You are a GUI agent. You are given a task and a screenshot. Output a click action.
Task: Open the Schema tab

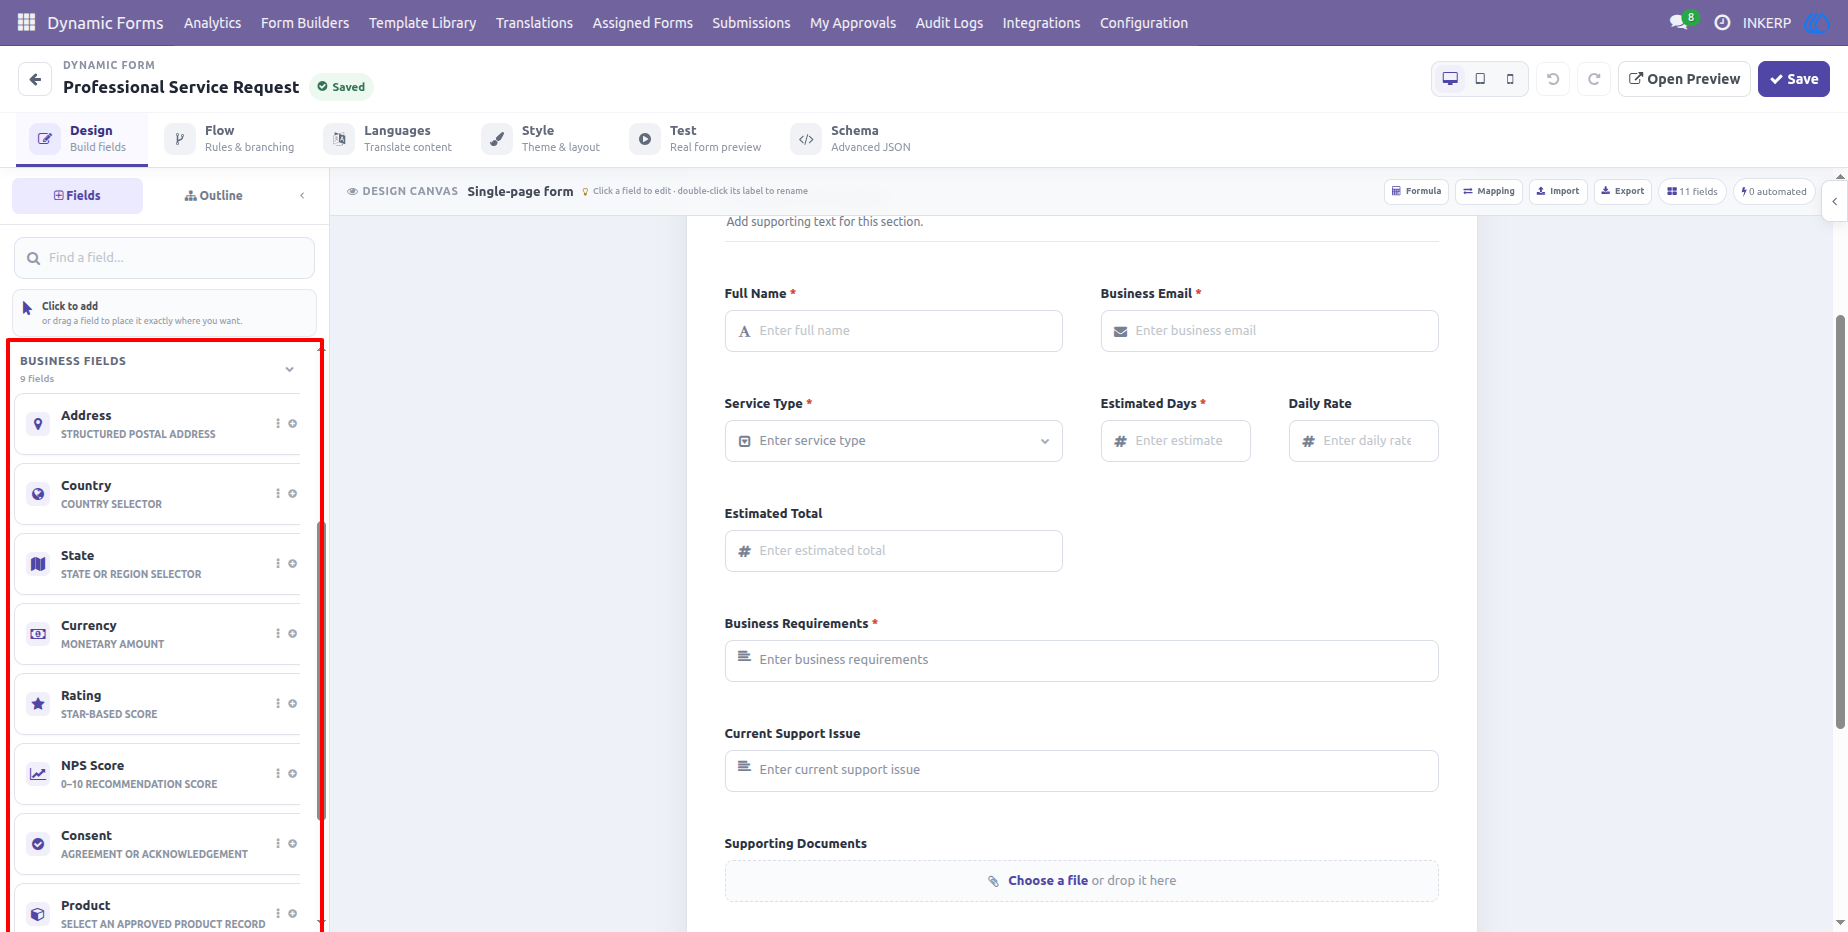tap(852, 139)
